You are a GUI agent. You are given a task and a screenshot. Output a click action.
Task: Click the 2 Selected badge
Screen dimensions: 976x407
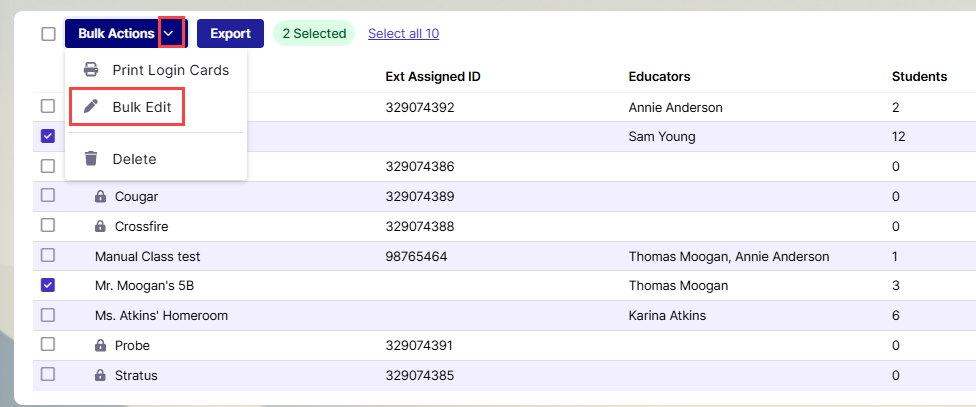314,34
